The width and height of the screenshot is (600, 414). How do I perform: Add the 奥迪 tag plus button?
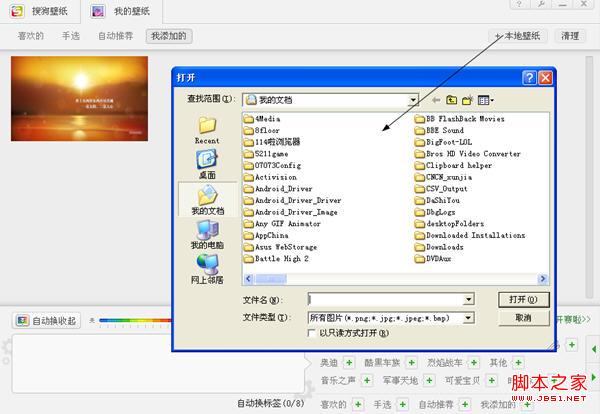click(x=349, y=362)
